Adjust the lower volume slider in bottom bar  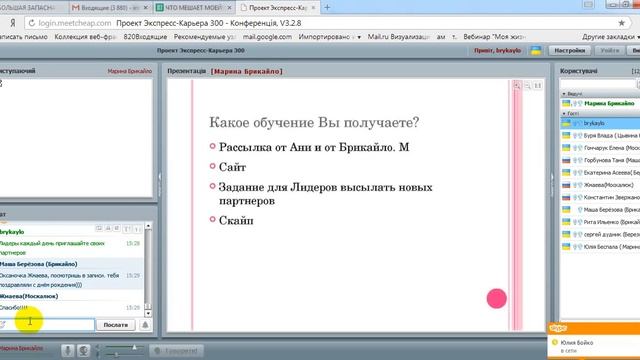coord(116,355)
